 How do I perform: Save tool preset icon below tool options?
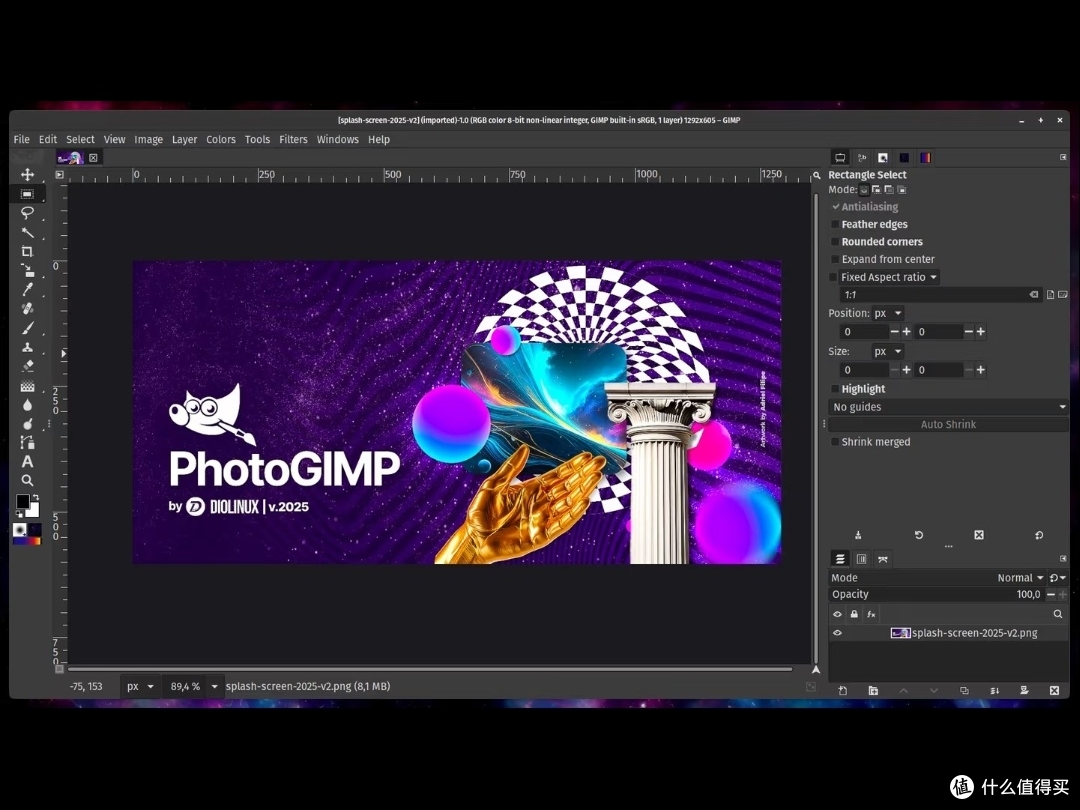858,535
